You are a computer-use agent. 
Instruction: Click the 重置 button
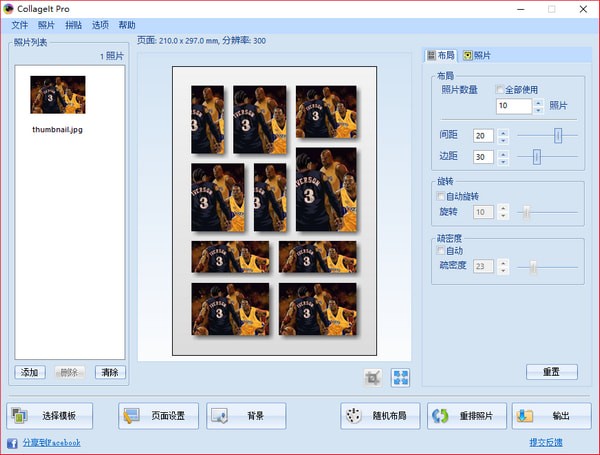(551, 372)
